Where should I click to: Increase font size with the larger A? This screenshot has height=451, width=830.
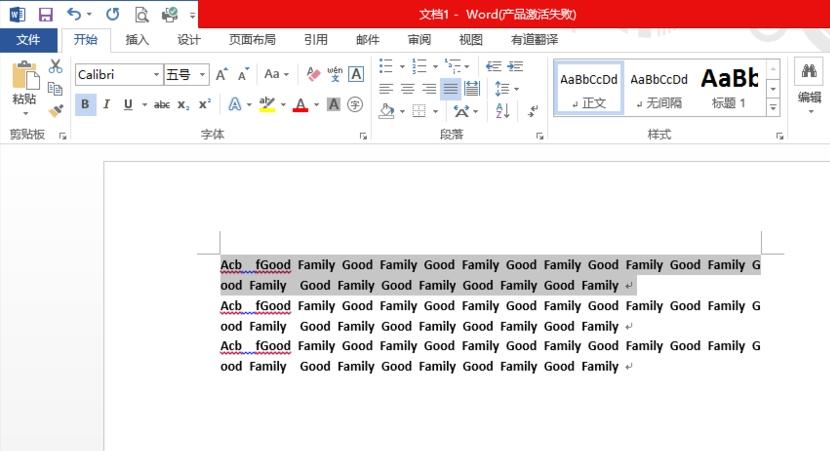[222, 74]
